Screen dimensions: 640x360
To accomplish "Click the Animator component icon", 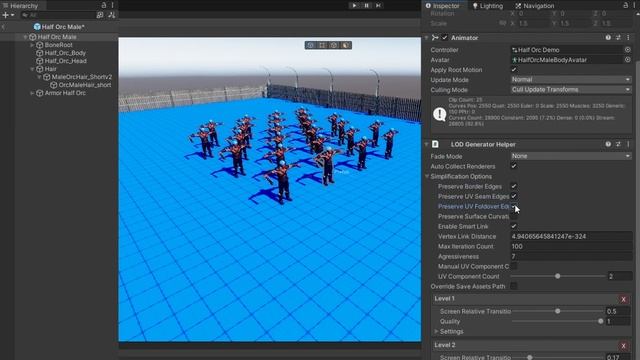I will click(x=435, y=38).
